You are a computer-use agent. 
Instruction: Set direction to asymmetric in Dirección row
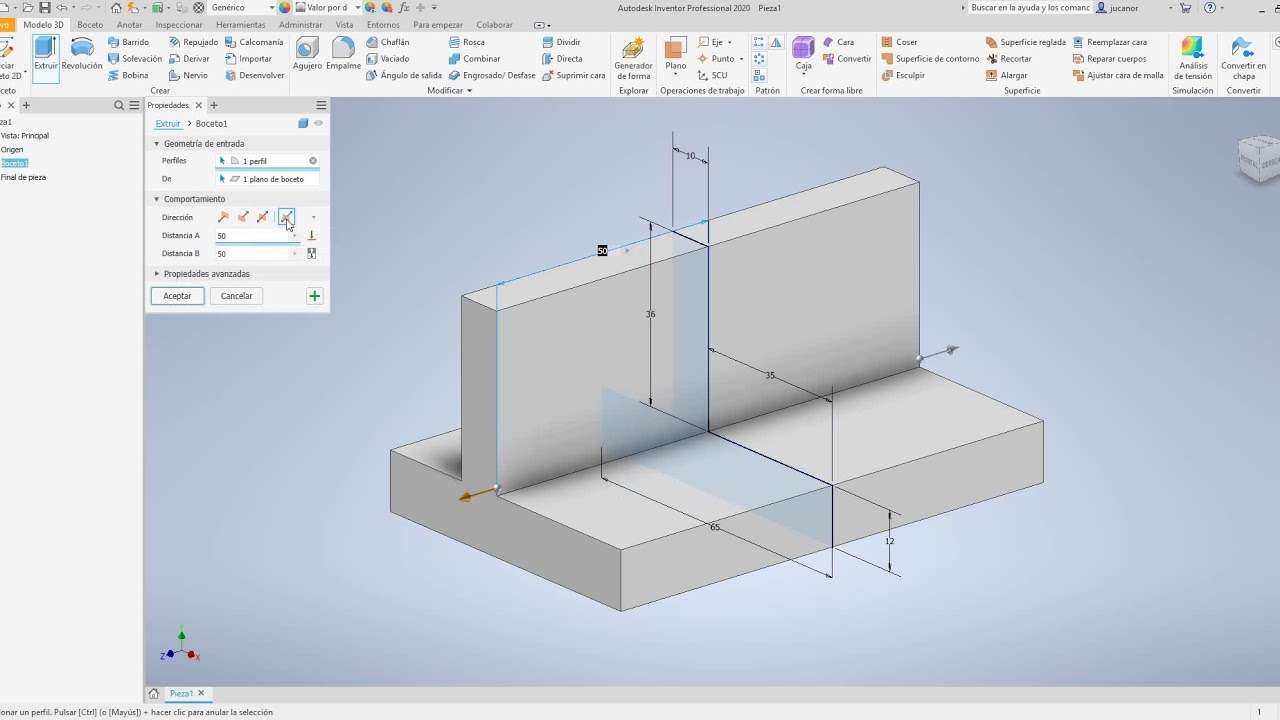point(286,217)
